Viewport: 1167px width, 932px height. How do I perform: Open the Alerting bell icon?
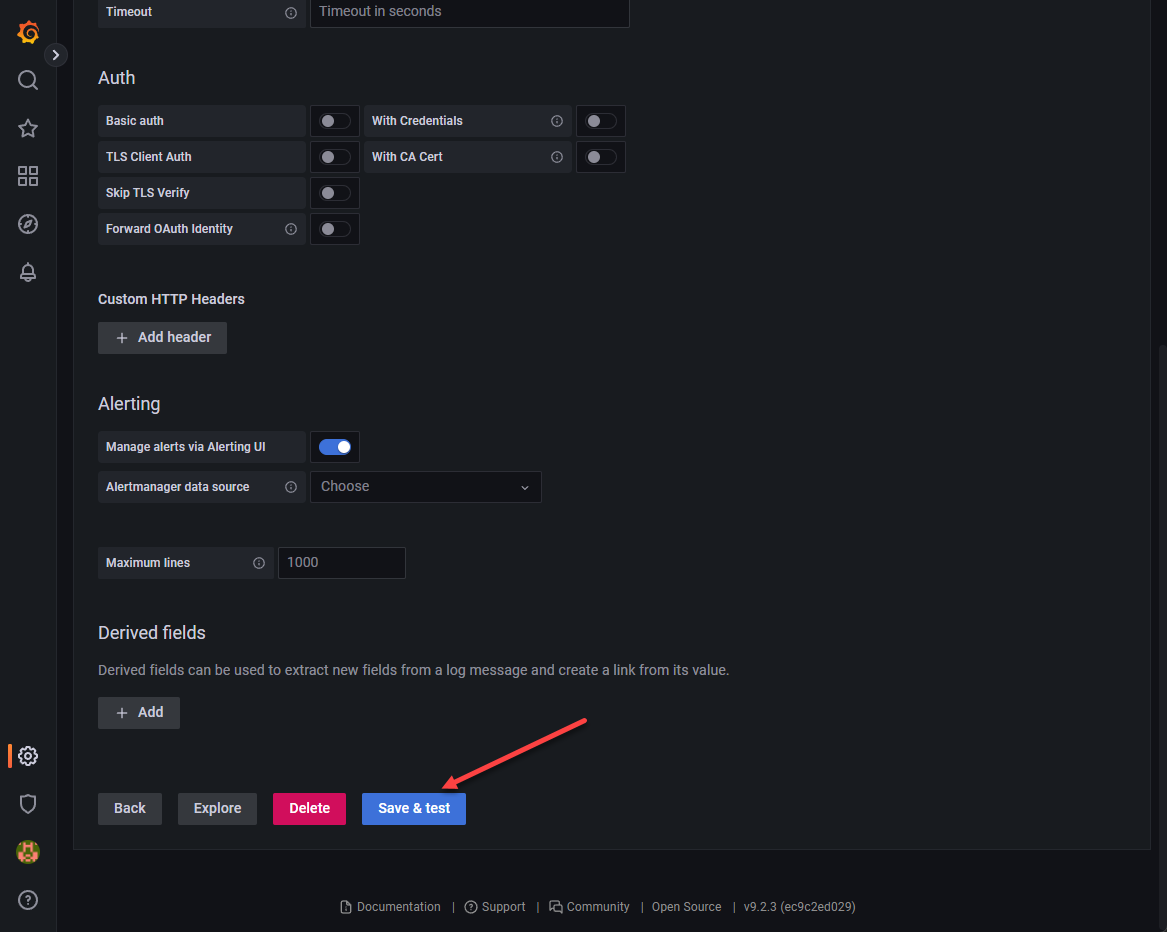click(x=28, y=272)
